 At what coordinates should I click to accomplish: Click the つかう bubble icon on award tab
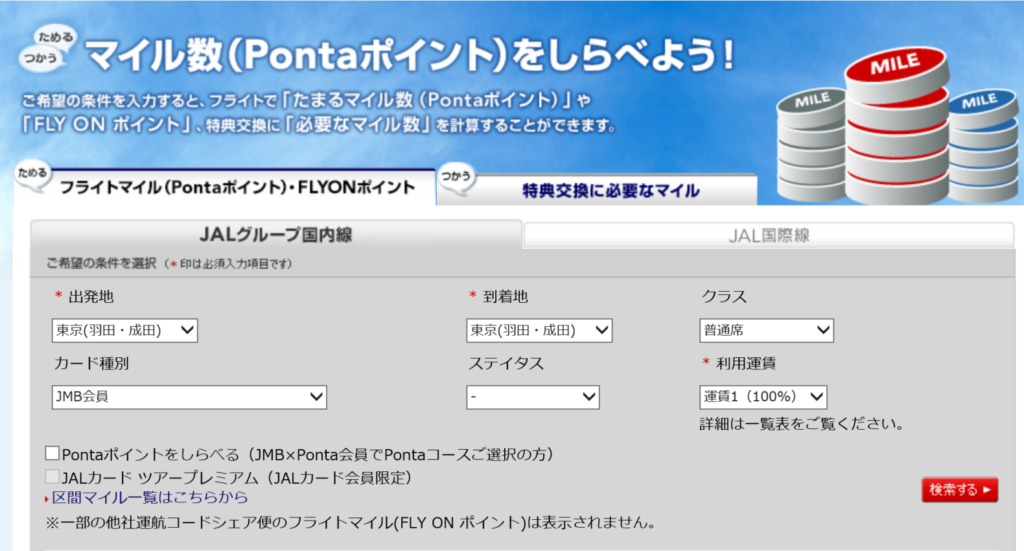click(x=456, y=176)
